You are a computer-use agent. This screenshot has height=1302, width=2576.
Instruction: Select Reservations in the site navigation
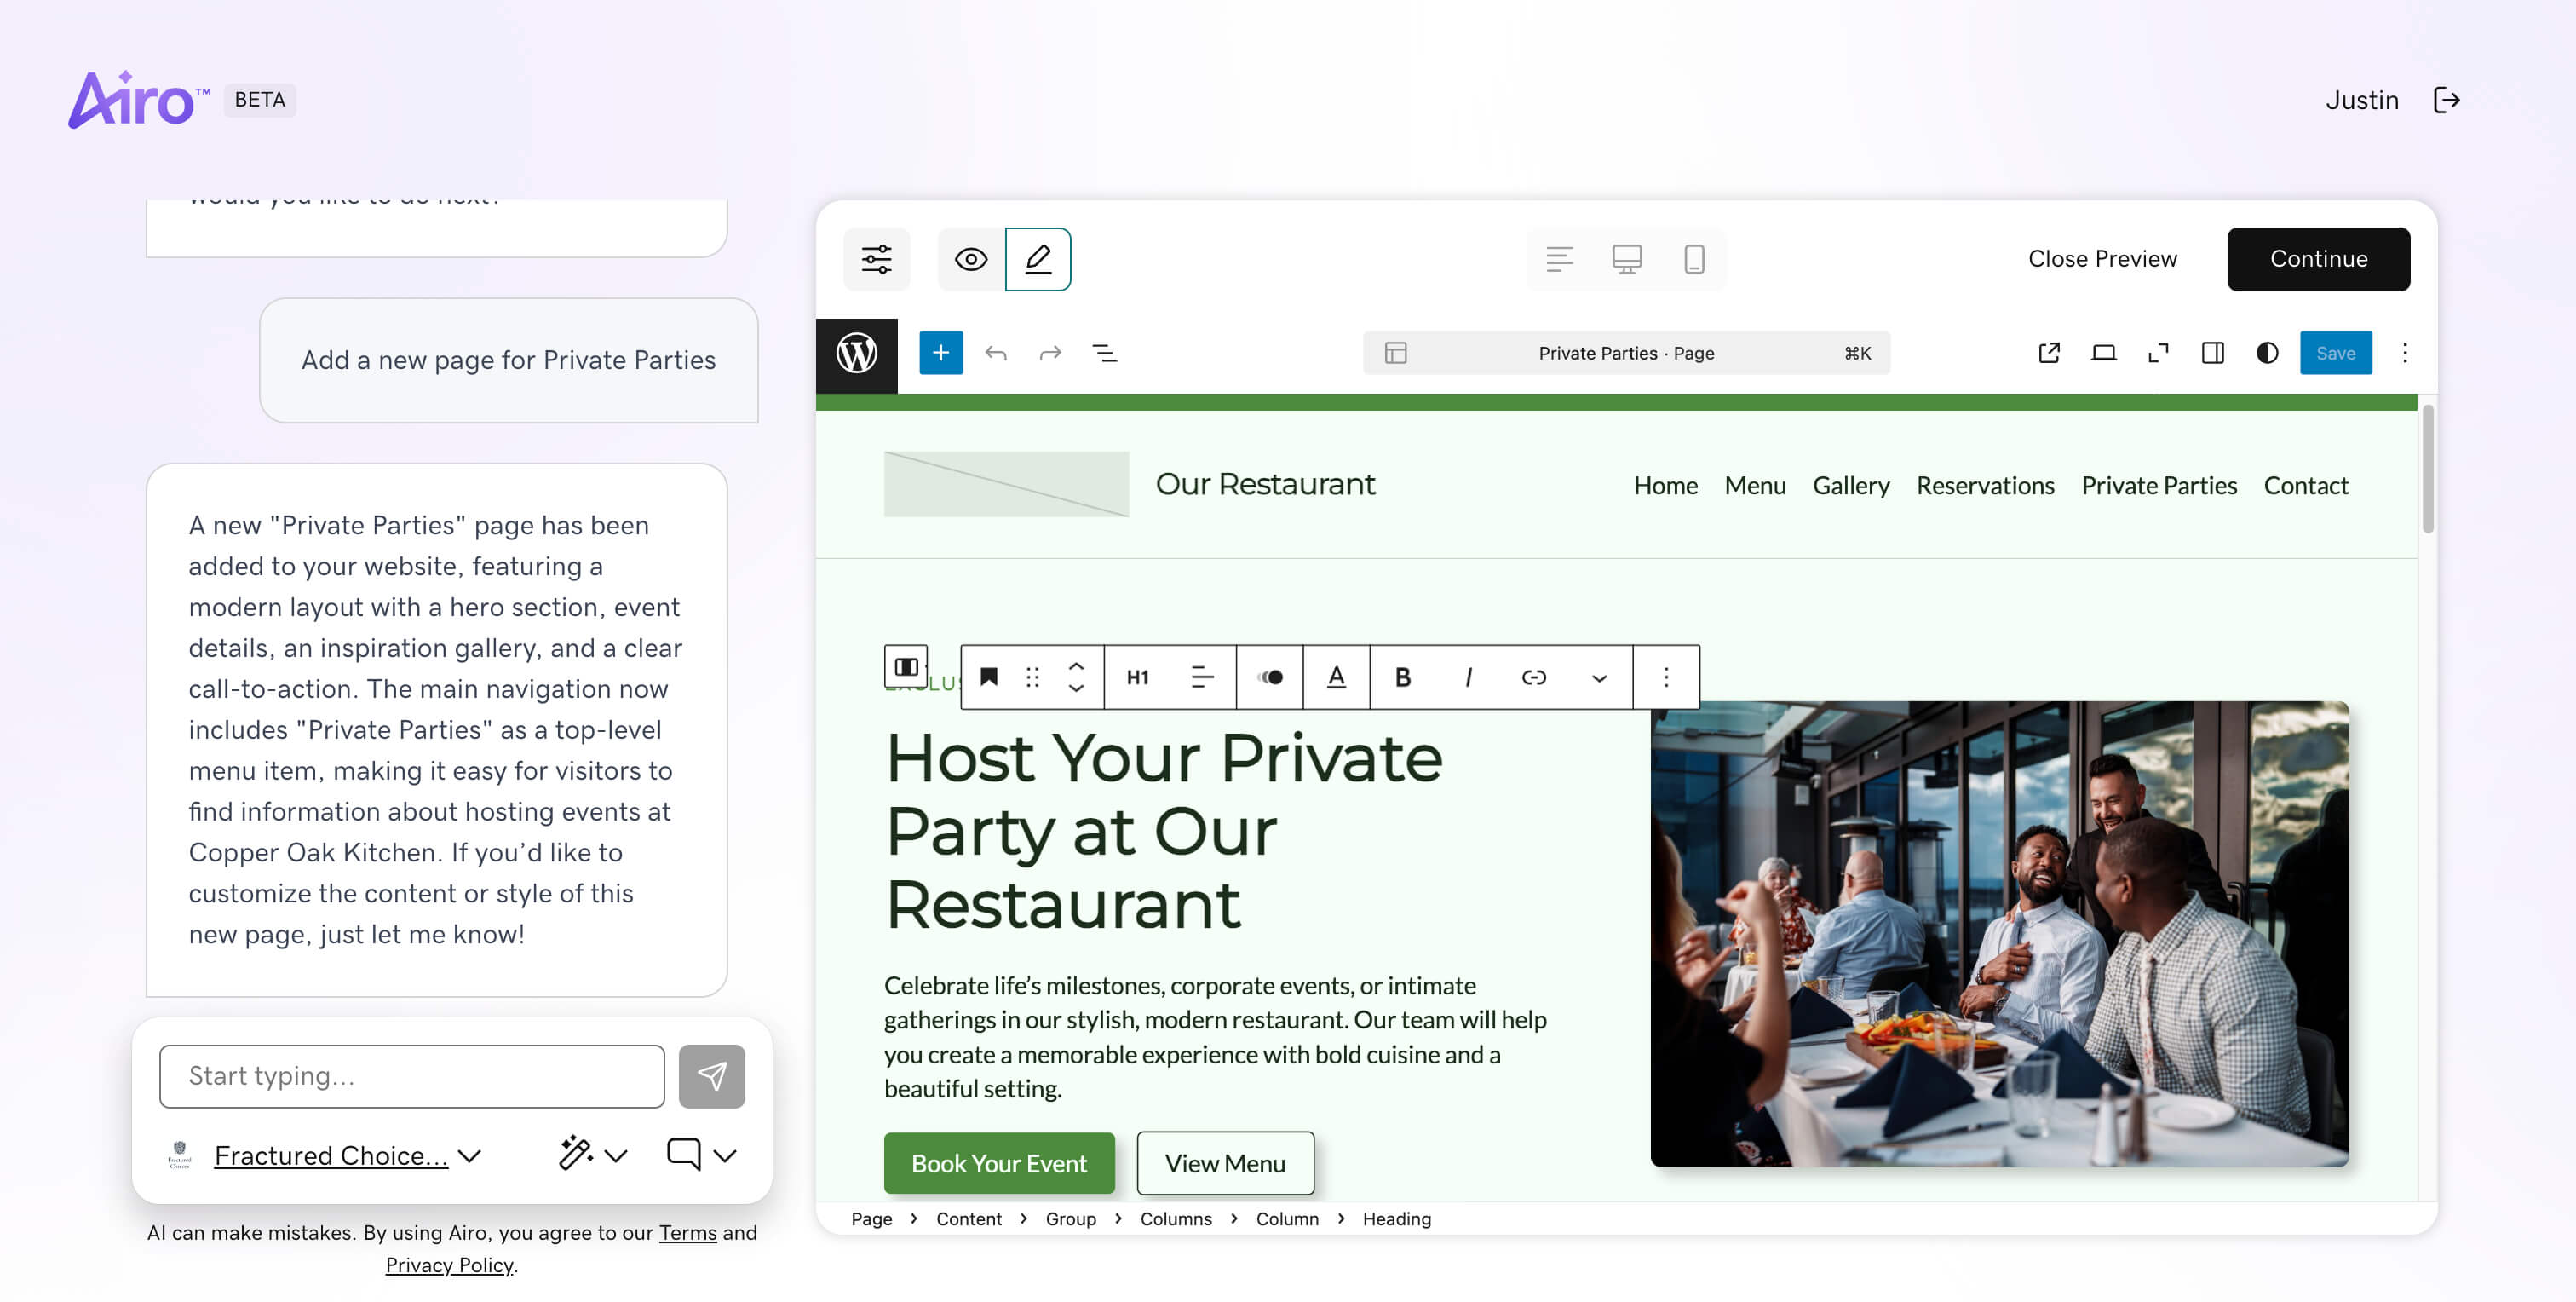coord(1985,485)
